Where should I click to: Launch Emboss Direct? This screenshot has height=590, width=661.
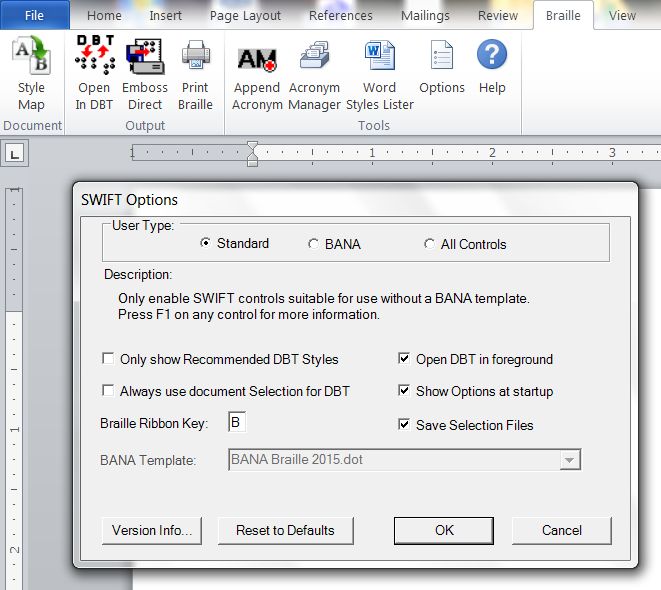click(x=145, y=75)
